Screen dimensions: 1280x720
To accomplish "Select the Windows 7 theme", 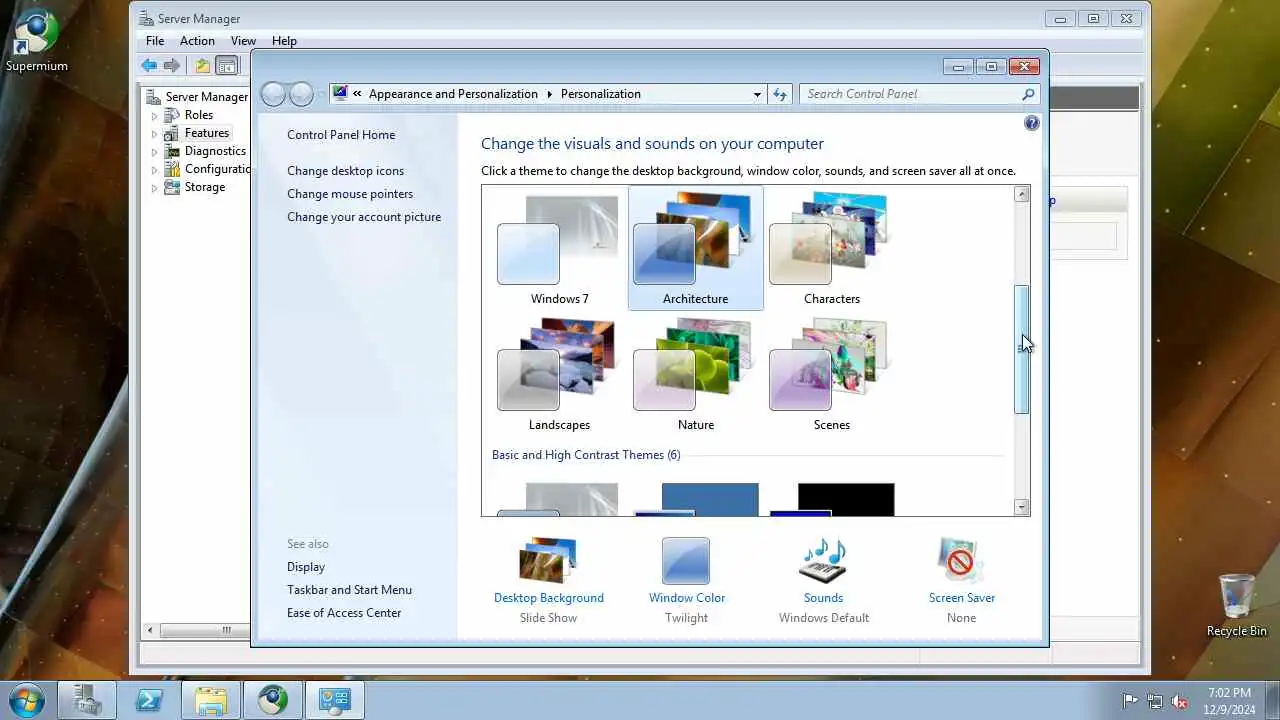I will (x=559, y=249).
